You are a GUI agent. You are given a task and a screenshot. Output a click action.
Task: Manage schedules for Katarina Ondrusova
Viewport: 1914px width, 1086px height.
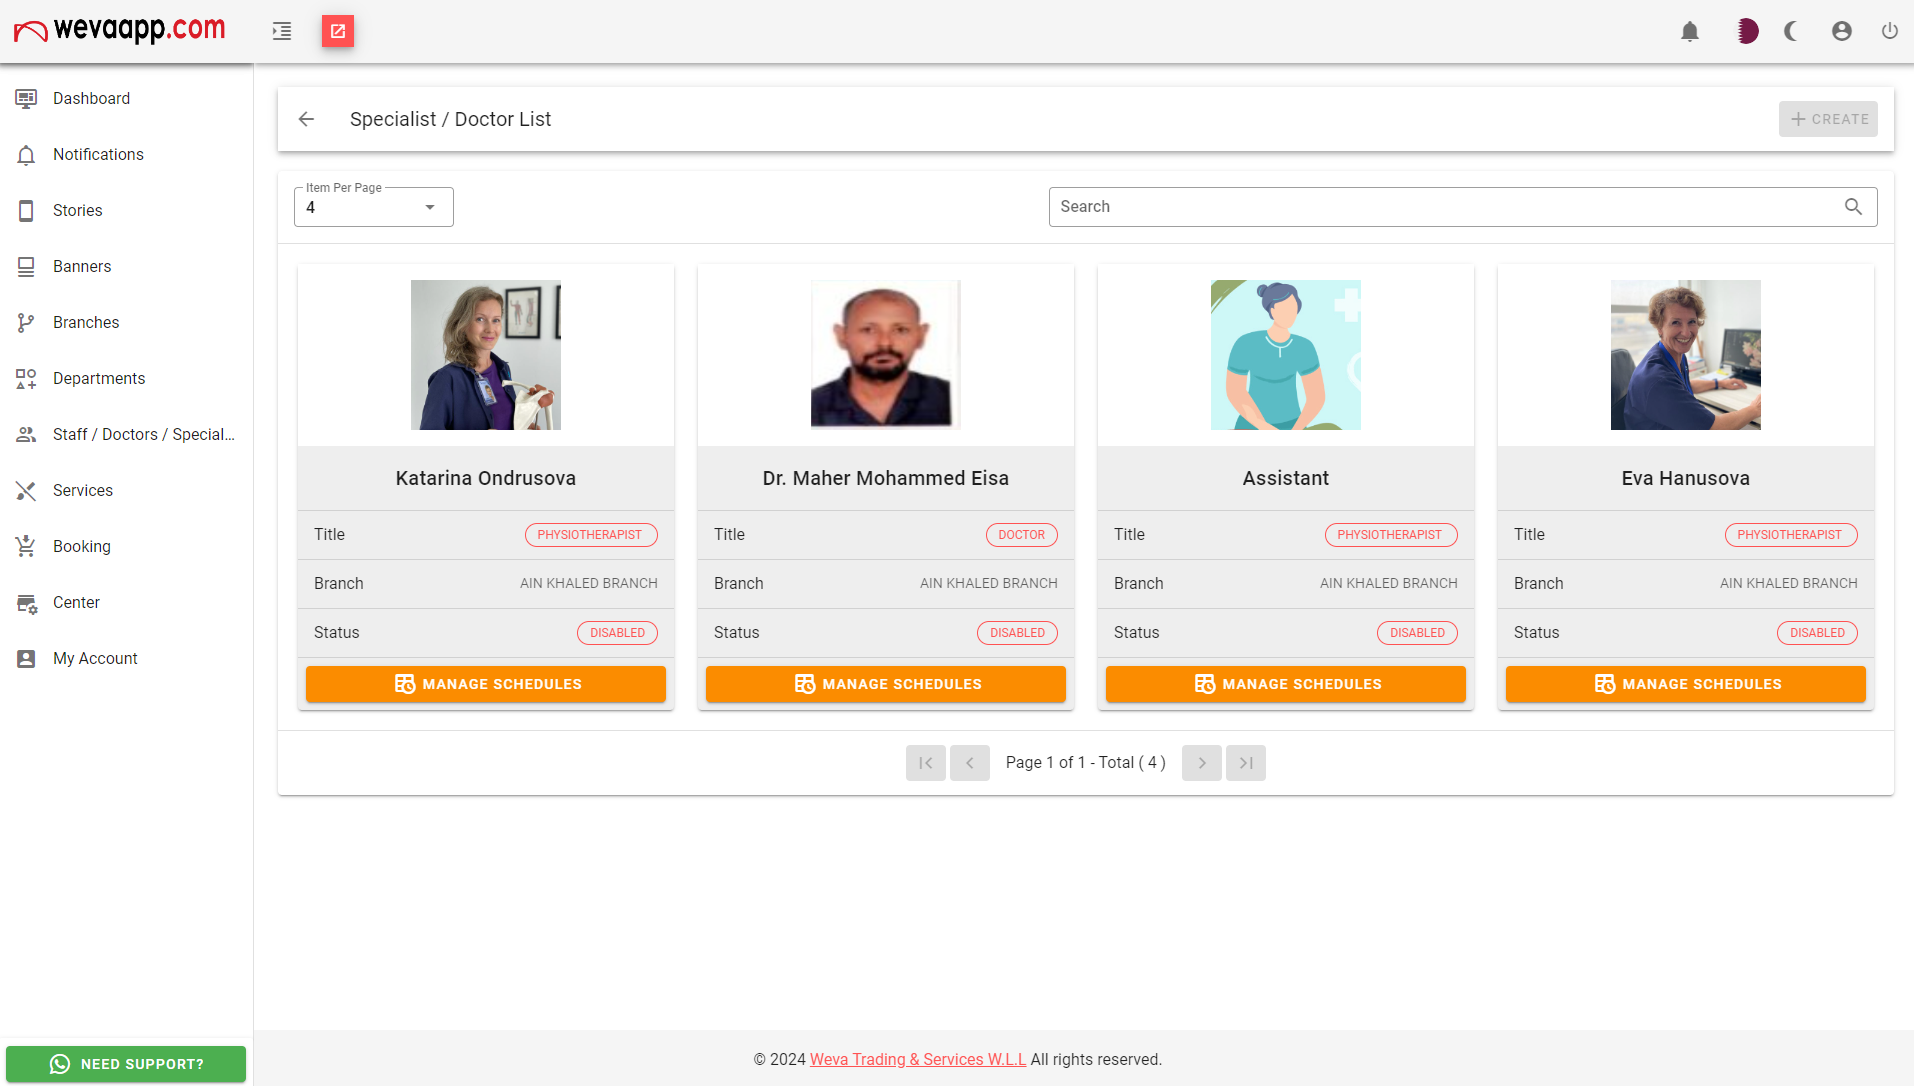point(486,684)
